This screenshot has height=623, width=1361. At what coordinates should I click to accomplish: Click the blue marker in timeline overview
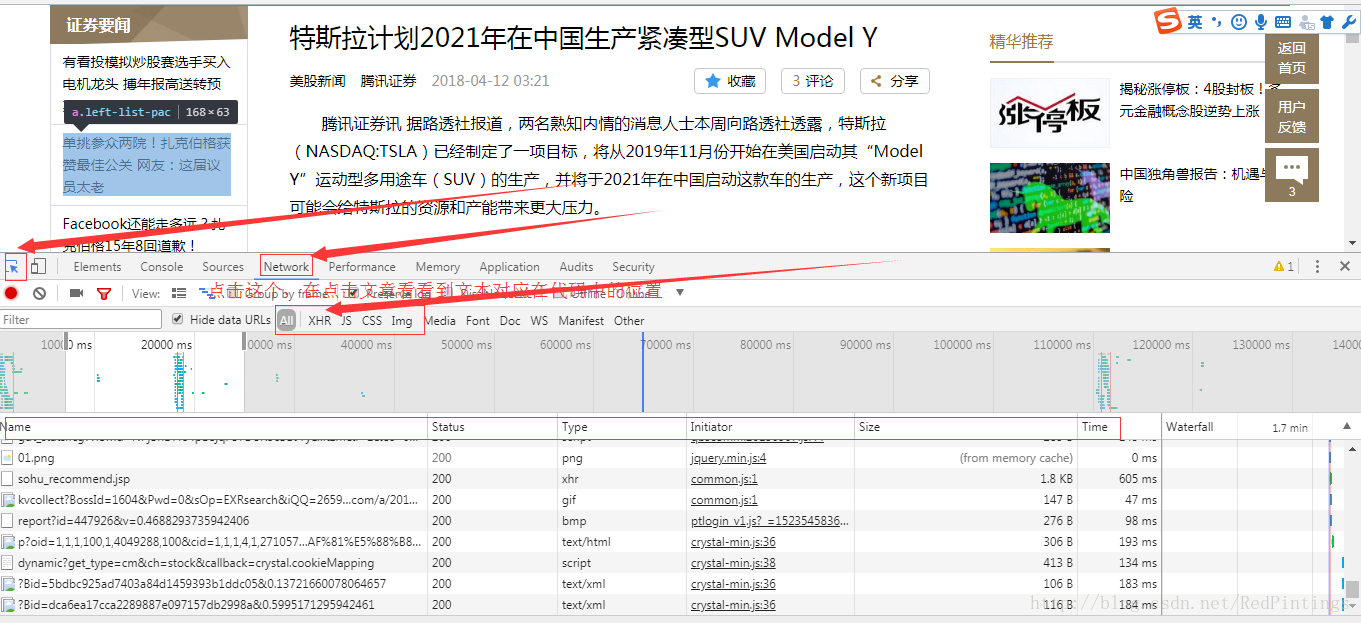pyautogui.click(x=643, y=371)
